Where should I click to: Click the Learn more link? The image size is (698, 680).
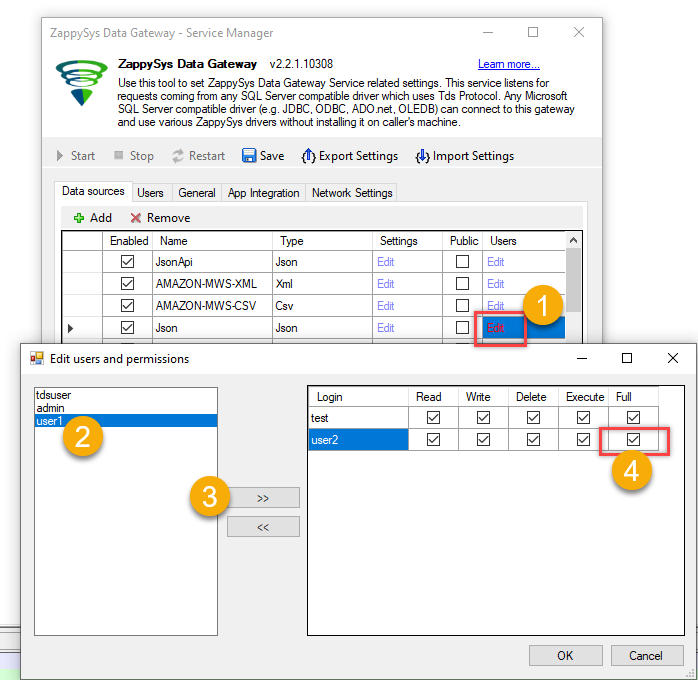click(508, 65)
